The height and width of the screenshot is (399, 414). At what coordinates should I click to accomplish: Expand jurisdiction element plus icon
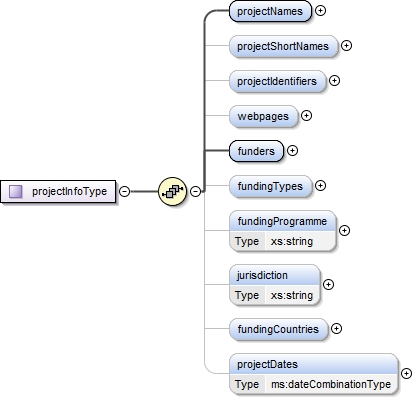pos(329,285)
